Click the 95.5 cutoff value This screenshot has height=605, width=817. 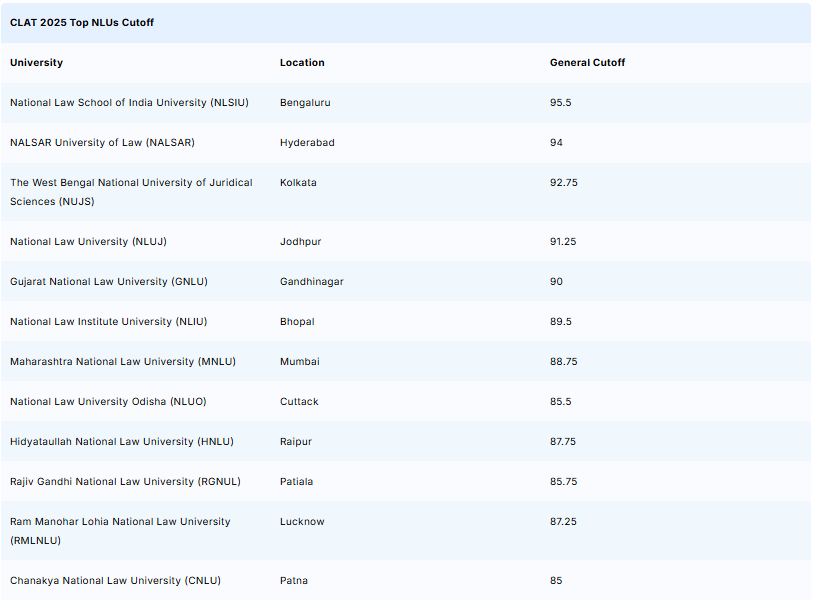pos(561,103)
